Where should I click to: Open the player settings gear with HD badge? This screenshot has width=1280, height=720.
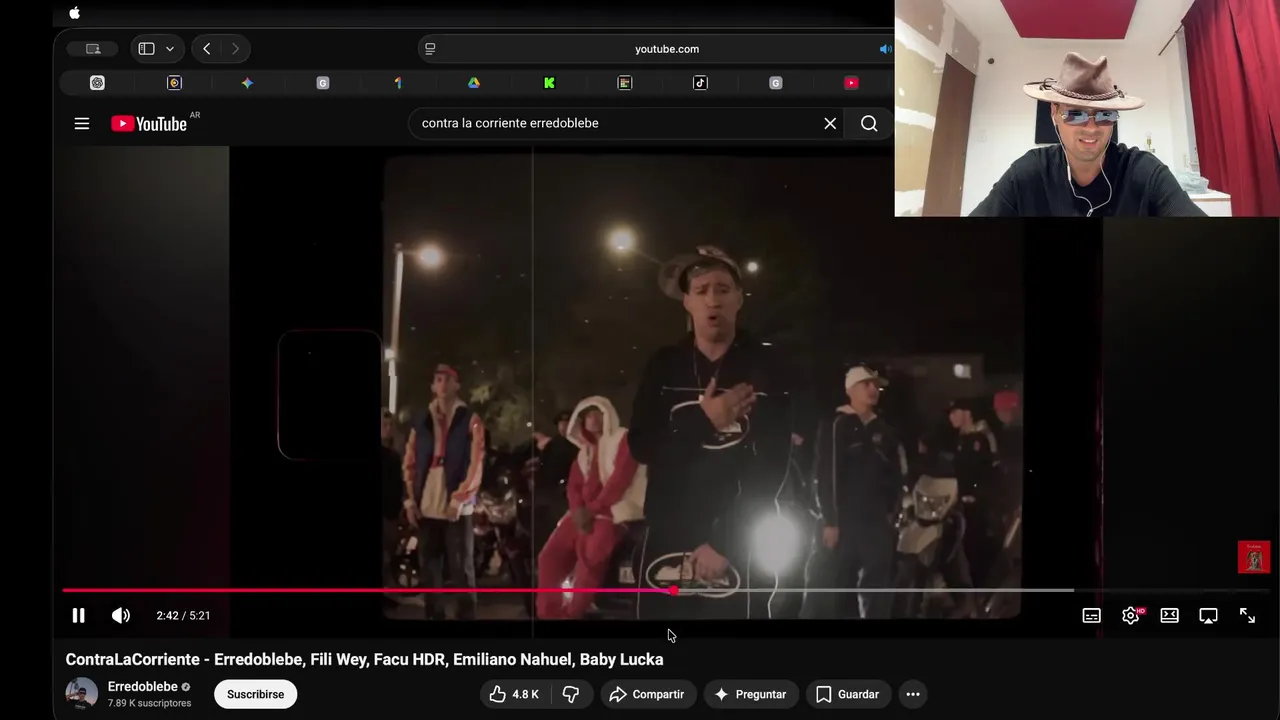click(x=1131, y=615)
